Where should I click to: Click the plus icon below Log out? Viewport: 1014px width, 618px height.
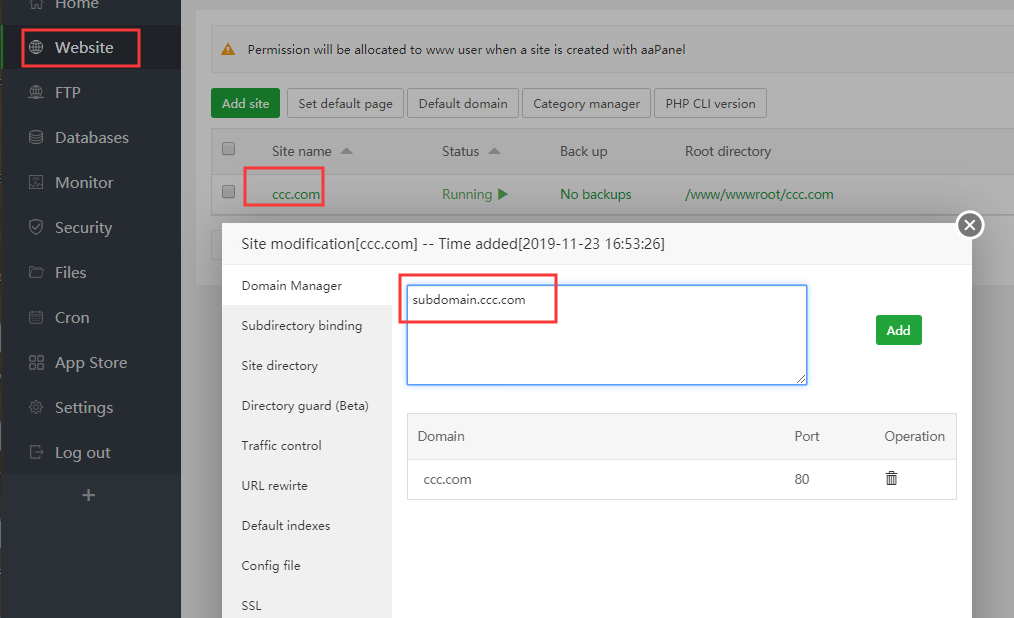(x=88, y=495)
